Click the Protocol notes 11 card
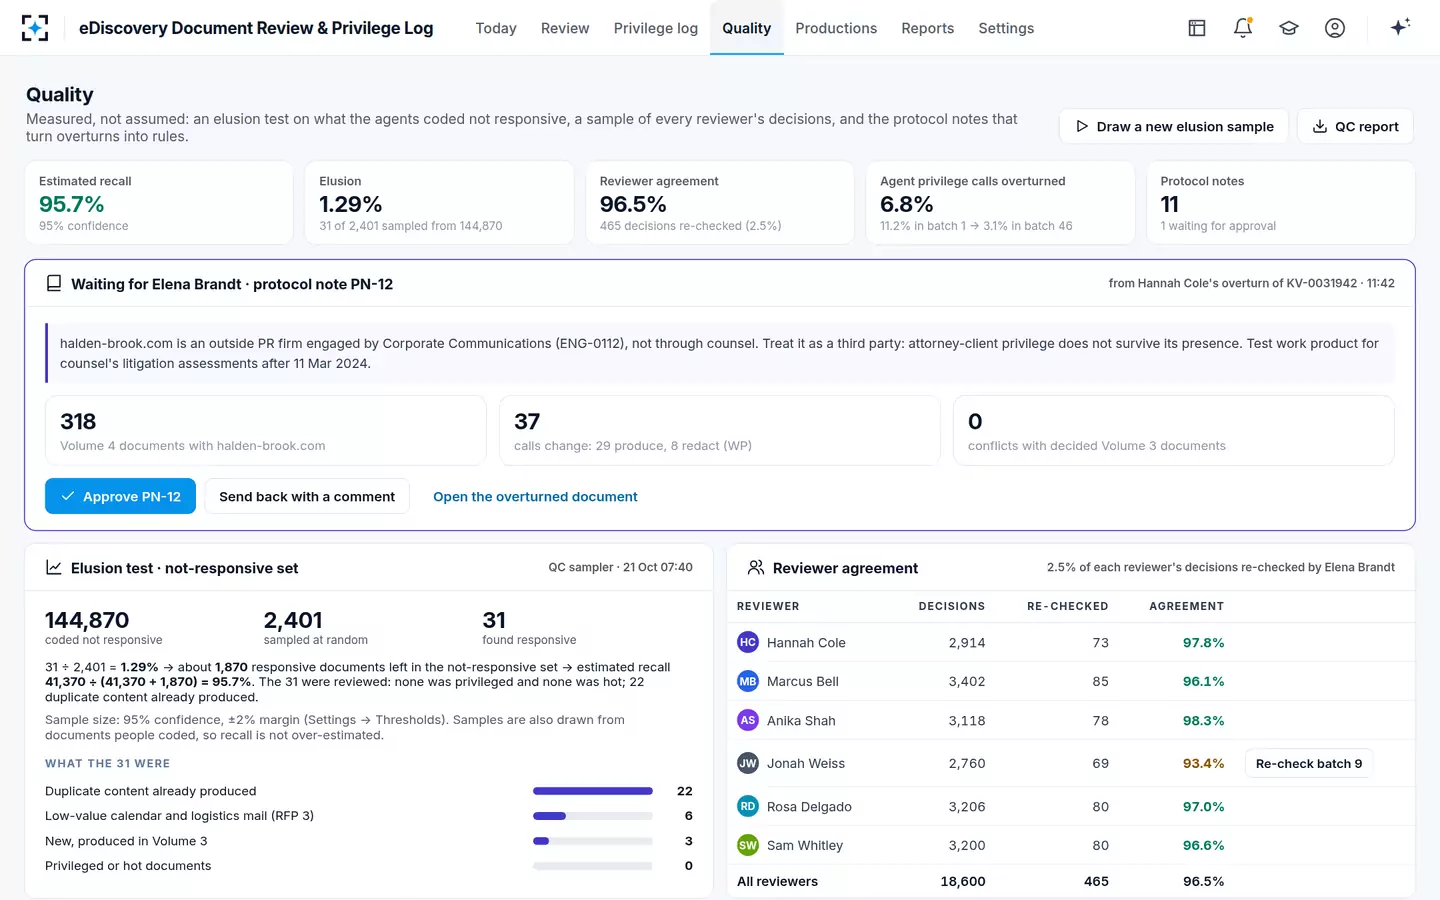Viewport: 1440px width, 900px height. click(1281, 203)
